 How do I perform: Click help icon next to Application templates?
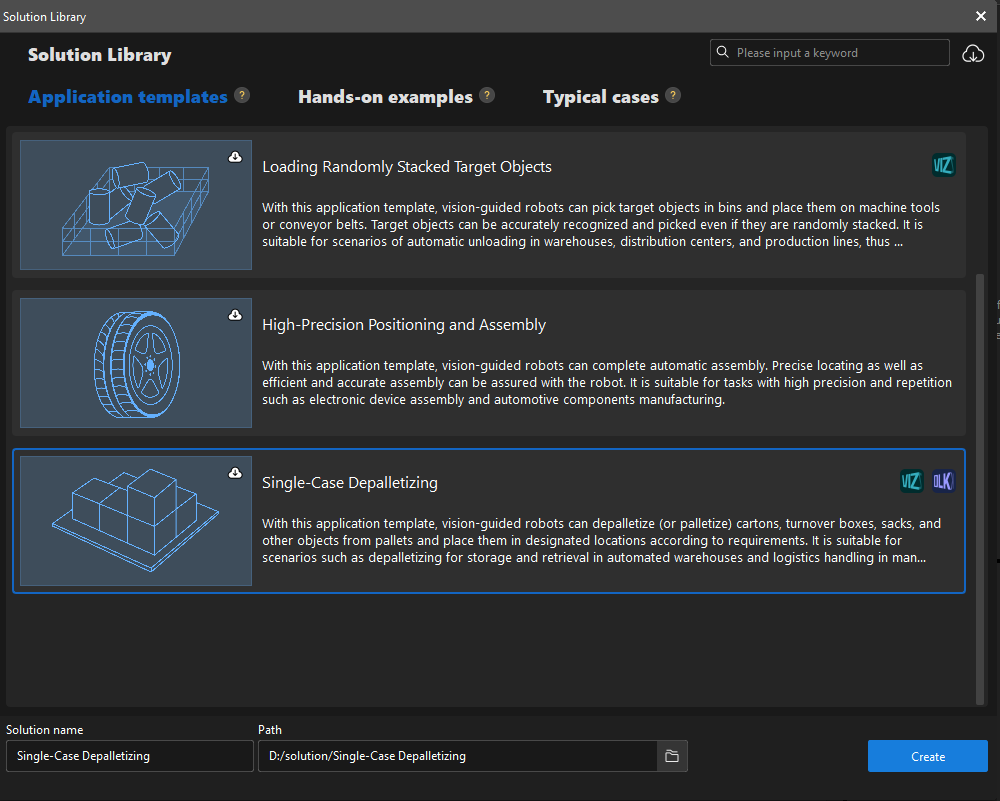pos(242,96)
